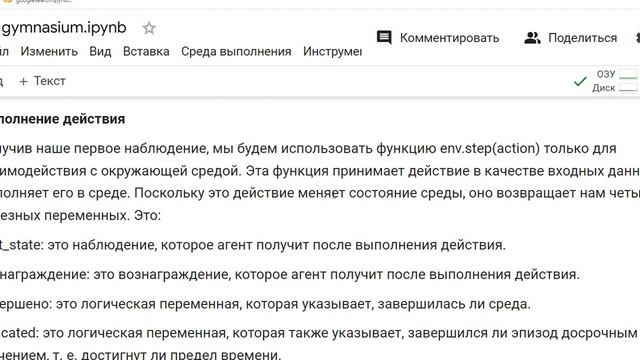Click the gymnasium.ipynb notebook title
The image size is (640, 360).
64,28
